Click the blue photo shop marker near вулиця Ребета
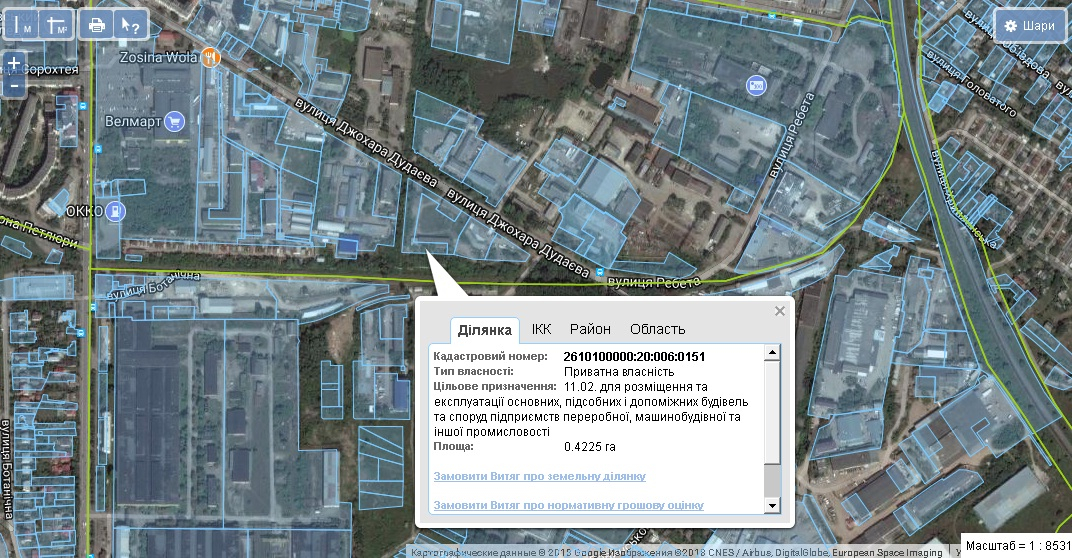This screenshot has width=1072, height=558. click(755, 86)
